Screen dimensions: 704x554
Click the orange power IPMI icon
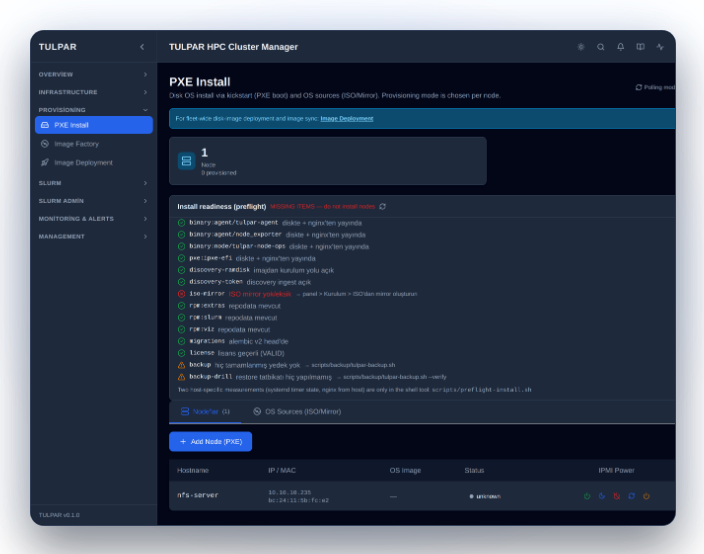point(647,496)
